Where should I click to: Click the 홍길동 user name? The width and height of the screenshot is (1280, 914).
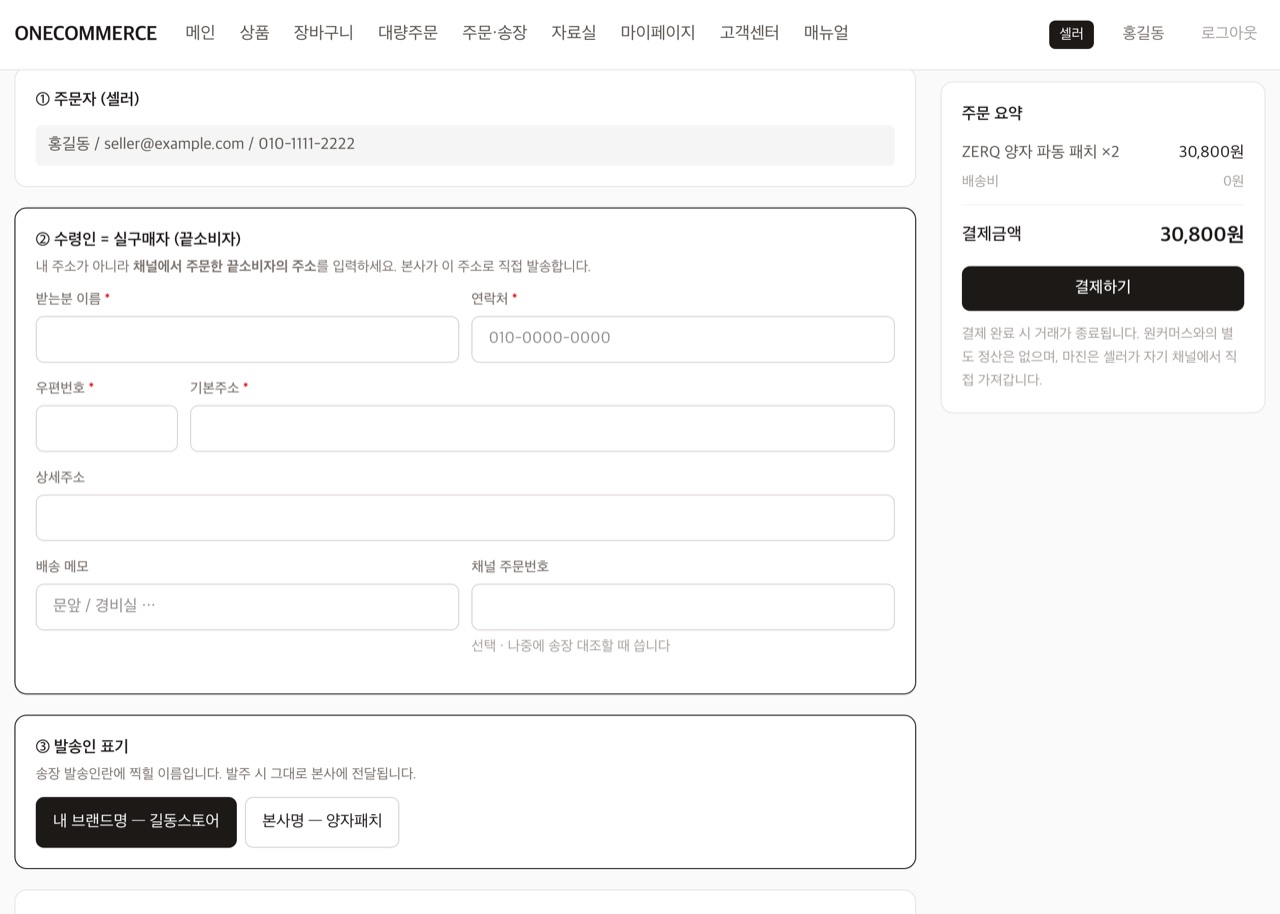[1143, 33]
